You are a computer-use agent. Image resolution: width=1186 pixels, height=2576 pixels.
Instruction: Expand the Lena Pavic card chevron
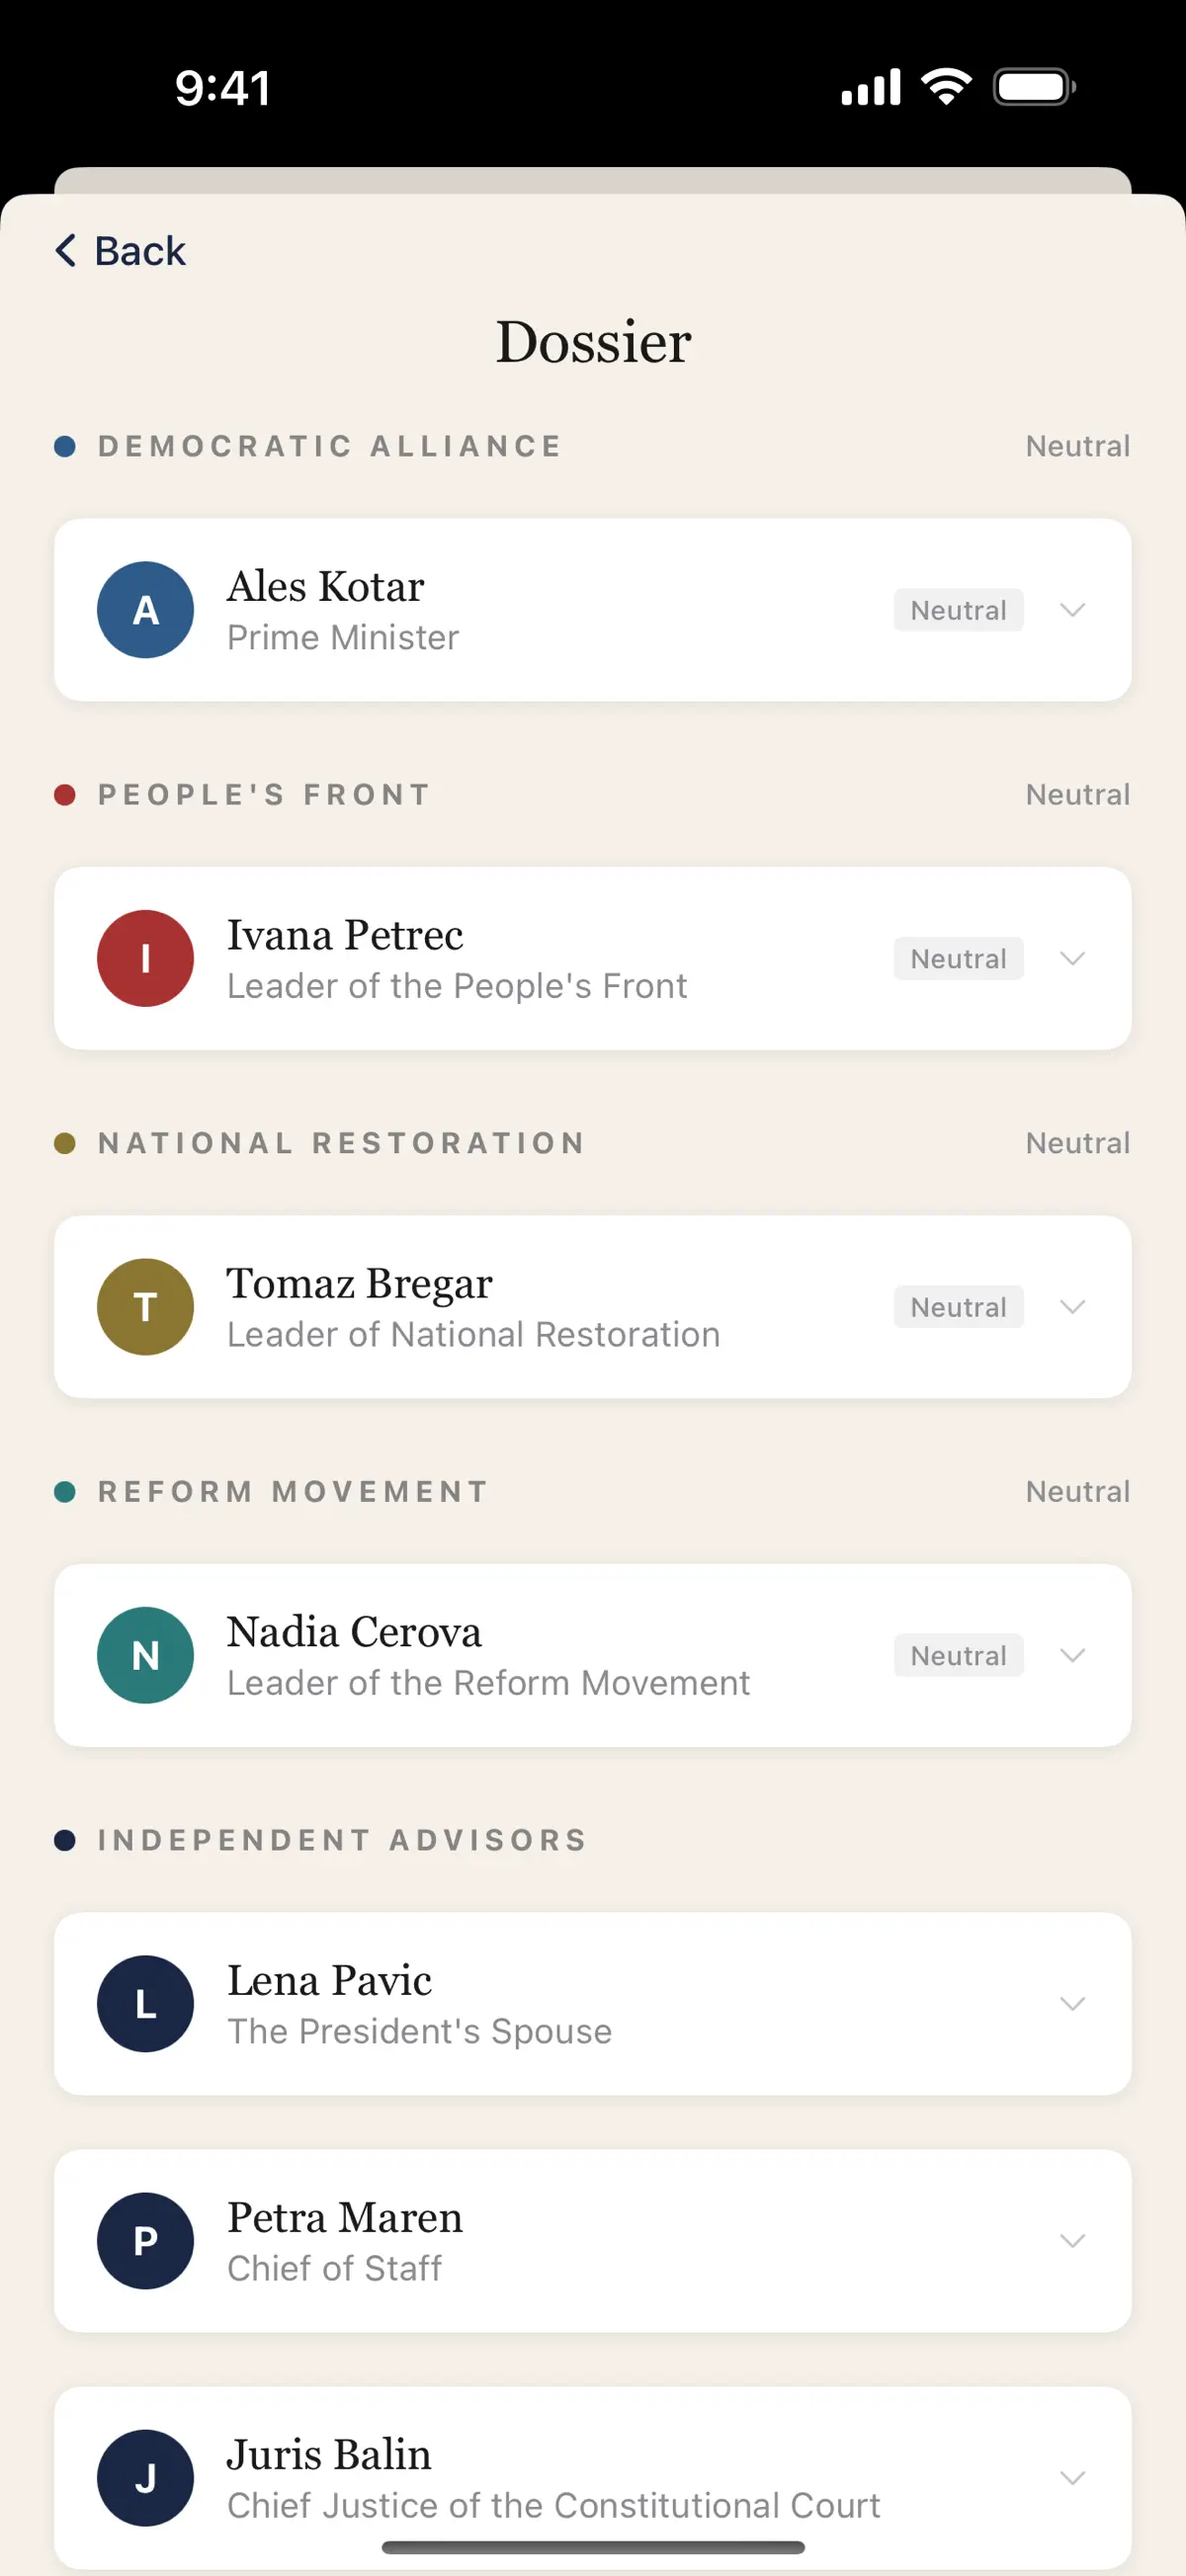pyautogui.click(x=1072, y=2004)
